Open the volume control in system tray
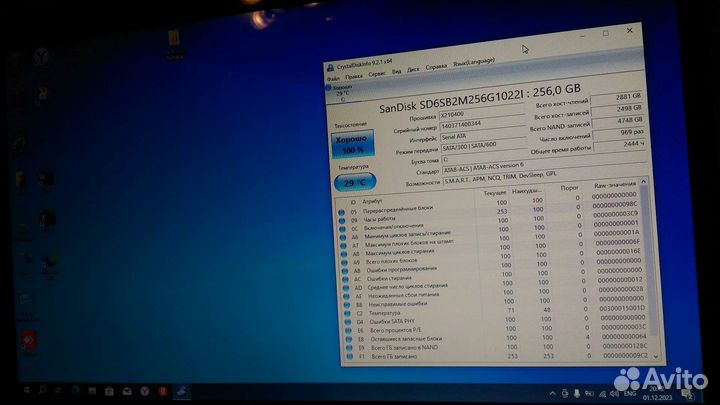This screenshot has width=720, height=405. point(614,394)
